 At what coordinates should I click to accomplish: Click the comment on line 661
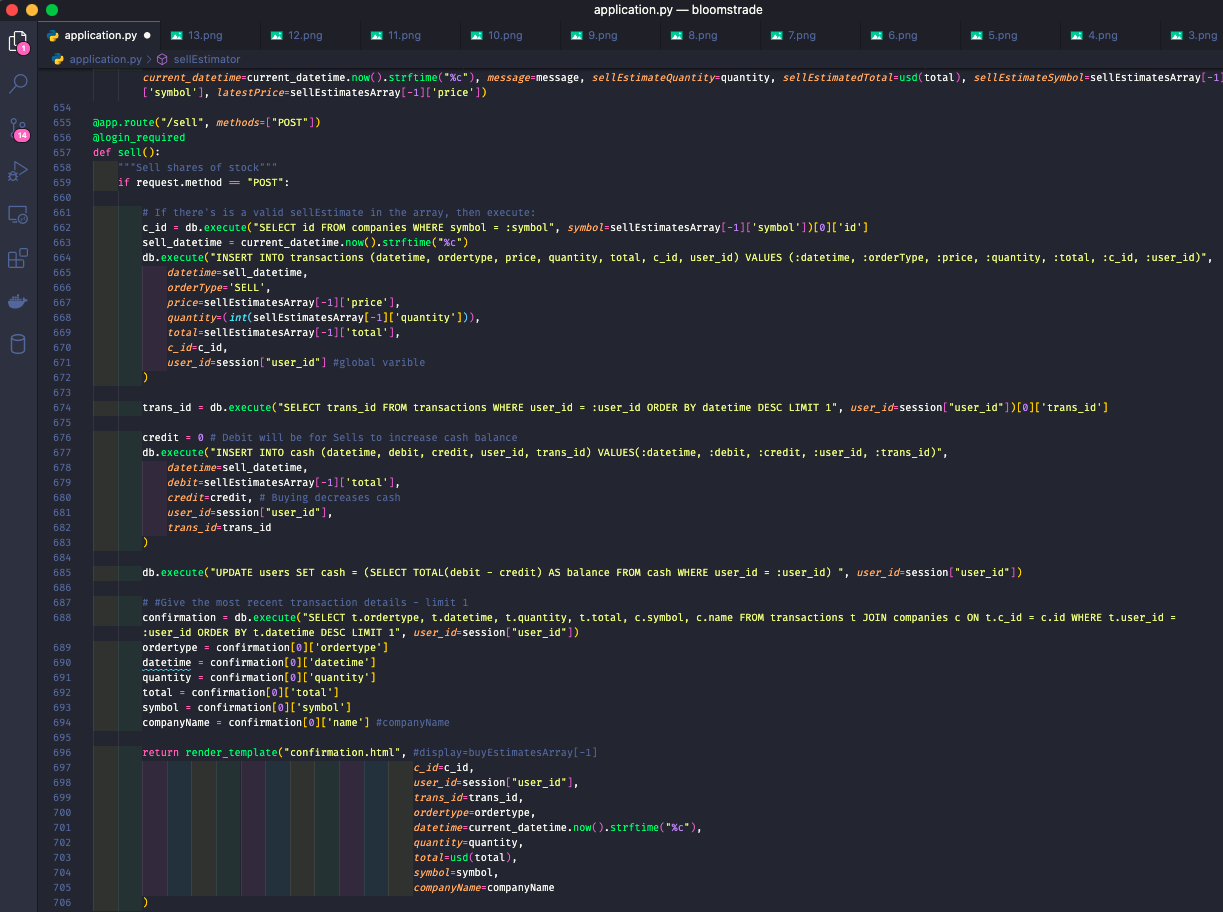pyautogui.click(x=339, y=212)
